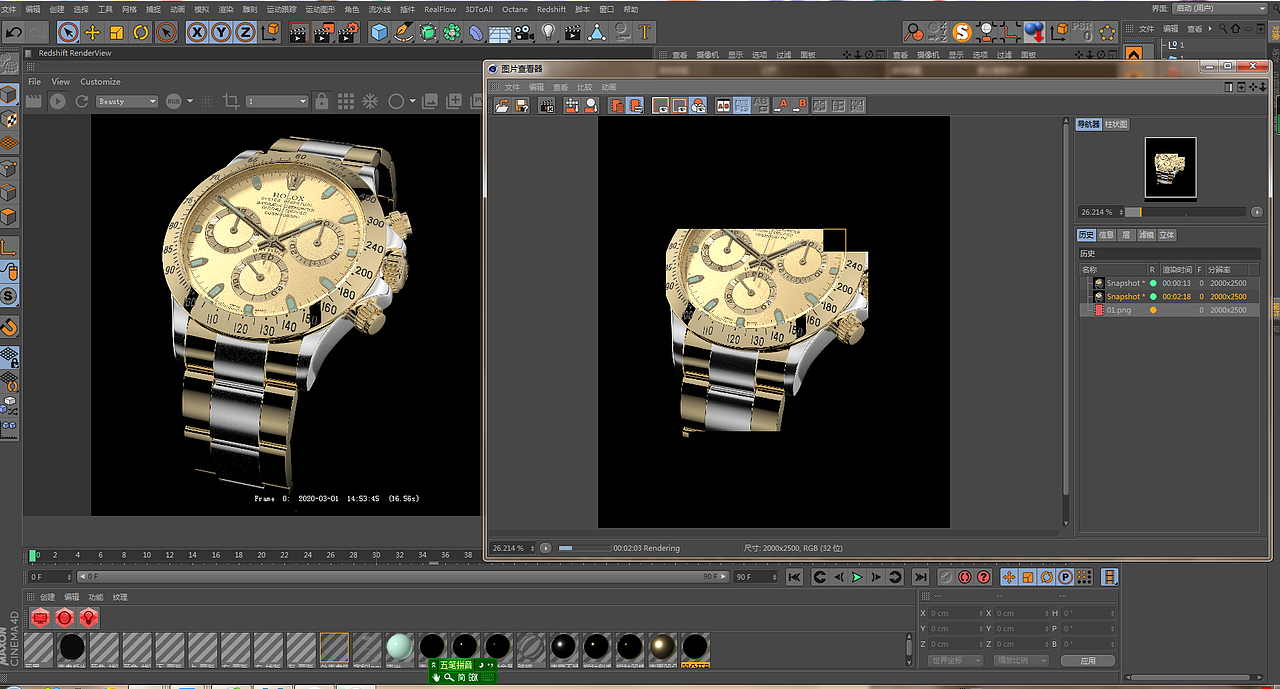Select the 01.png history entry
1280x689 pixels.
click(x=1170, y=310)
